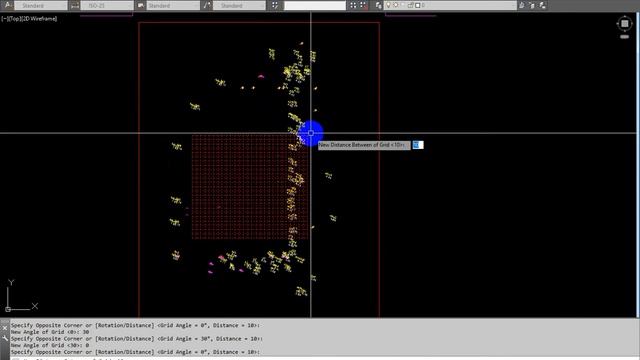This screenshot has height=360, width=640.
Task: Open the Table Style 'Standard' dropdown
Action: [173, 5]
